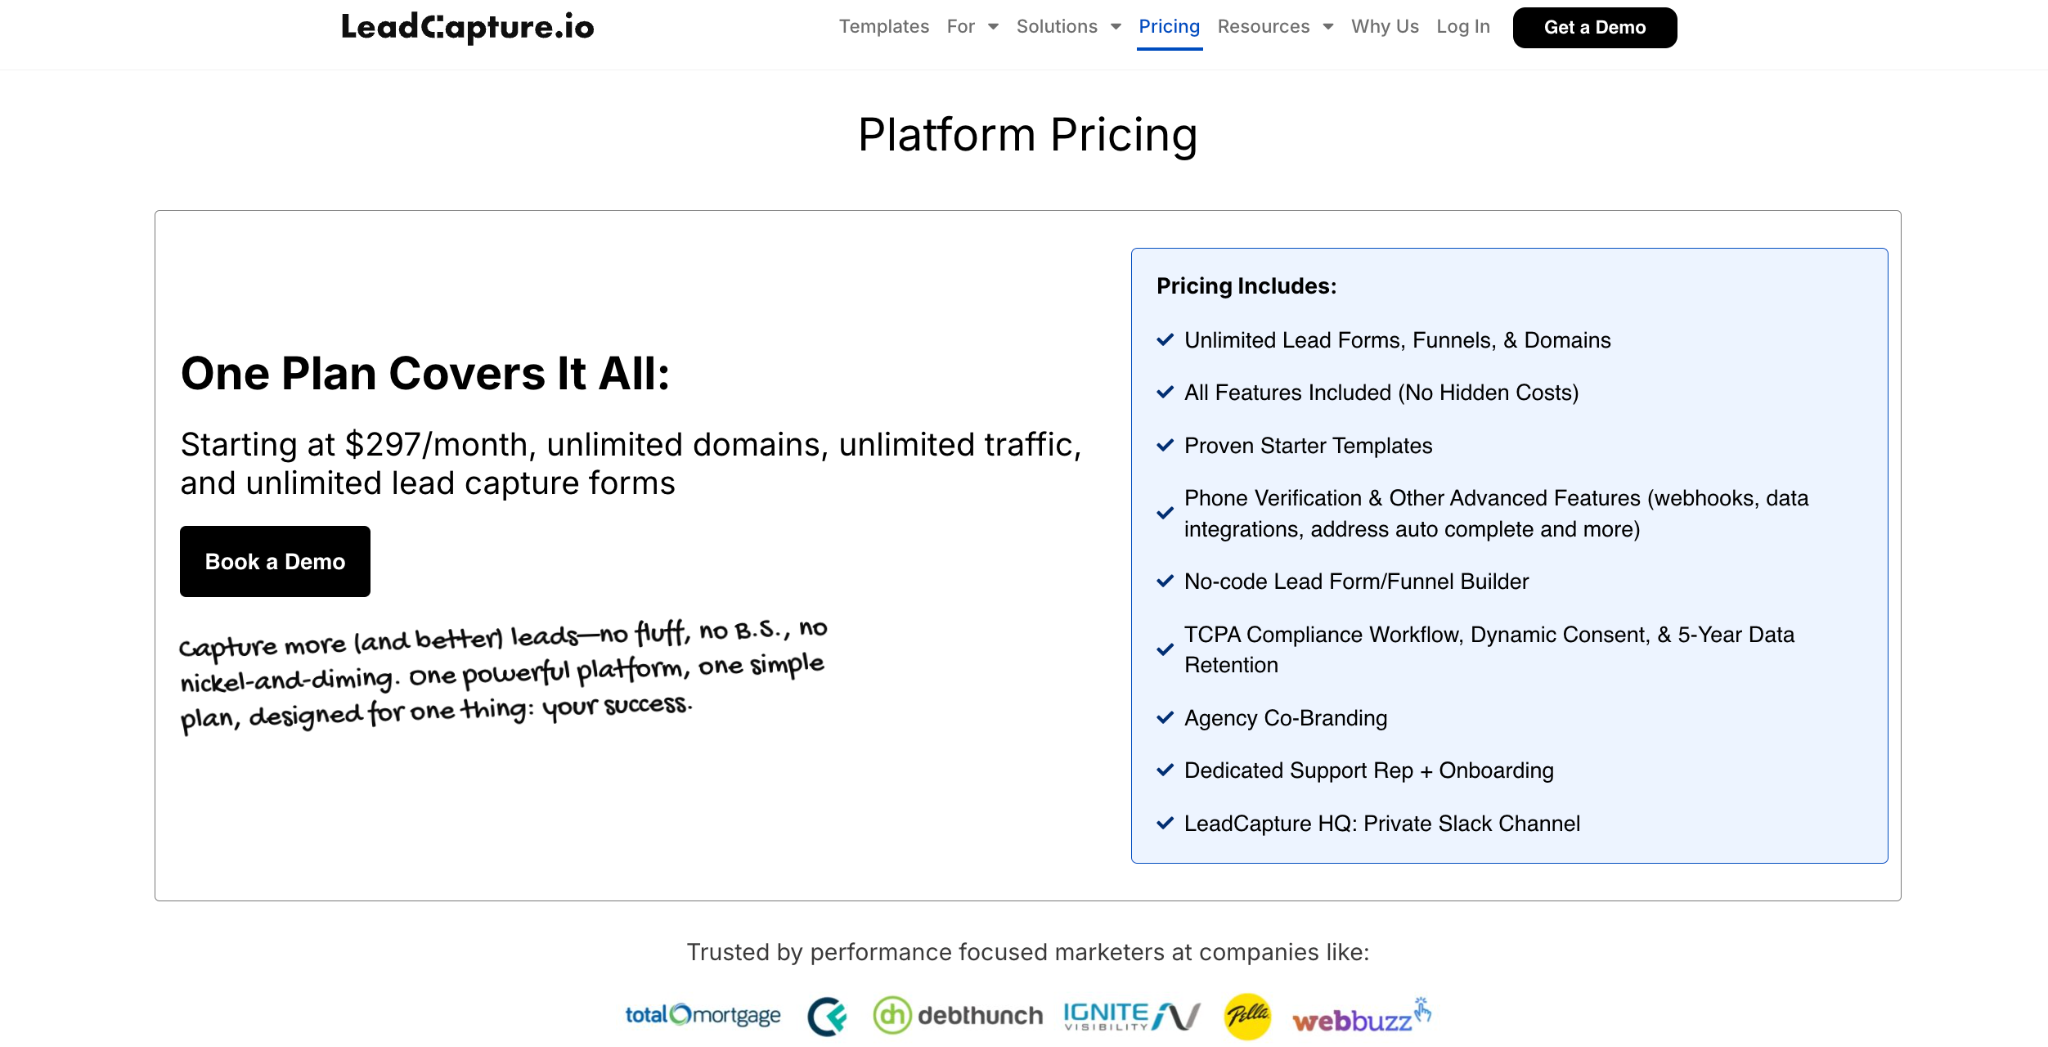The width and height of the screenshot is (2048, 1047).
Task: Click the teal C-shaped company logo
Action: click(x=827, y=1016)
